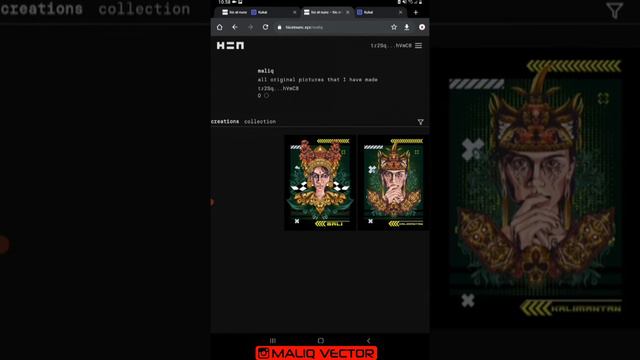Click the wallet address under the profile description
This screenshot has height=360, width=640.
(x=278, y=88)
